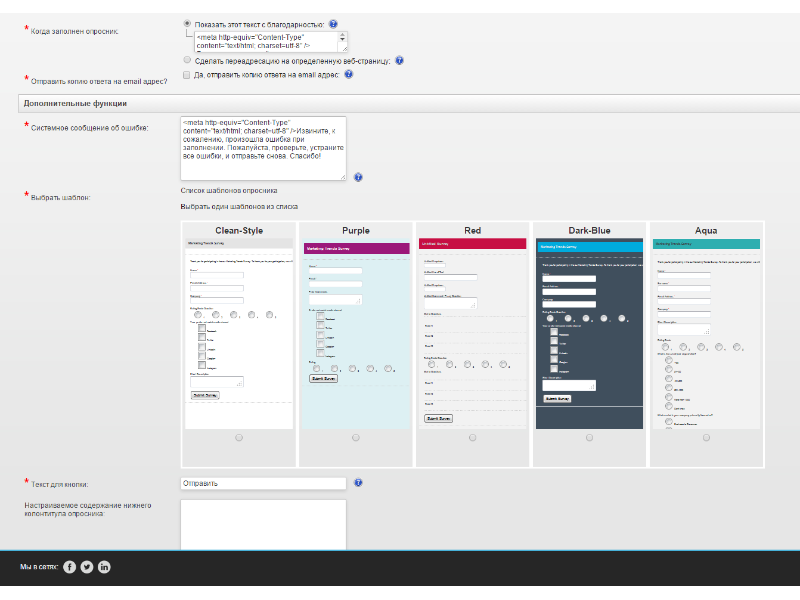Click scroll up arrow in thank-you textarea
800x600 pixels.
tap(343, 35)
